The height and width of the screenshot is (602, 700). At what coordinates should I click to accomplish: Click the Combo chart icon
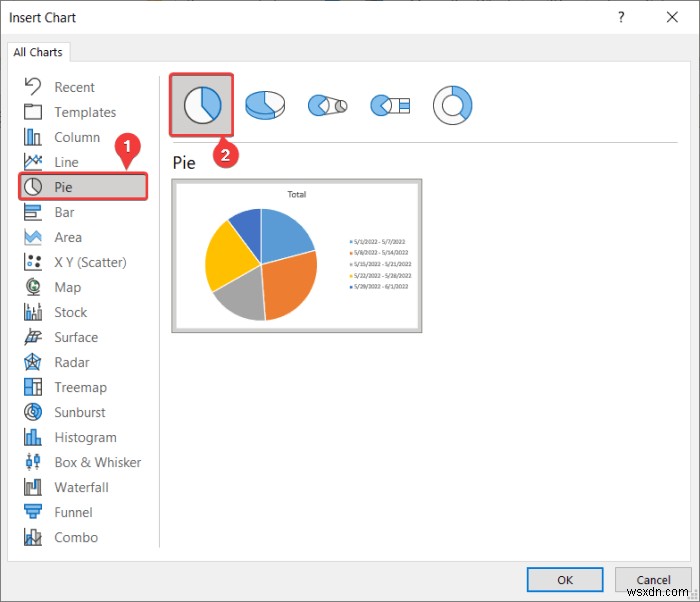point(33,537)
